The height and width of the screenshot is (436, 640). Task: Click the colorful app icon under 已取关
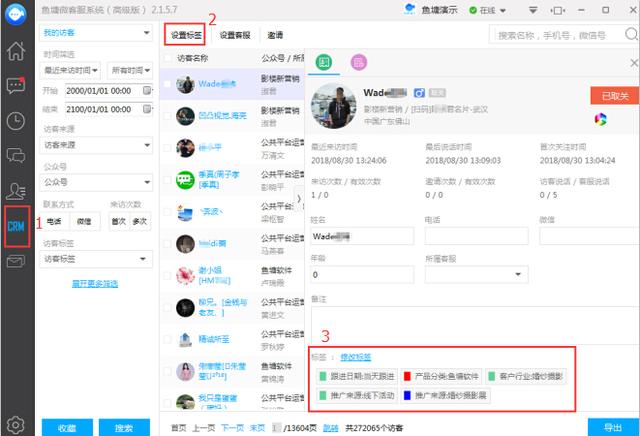tap(600, 119)
